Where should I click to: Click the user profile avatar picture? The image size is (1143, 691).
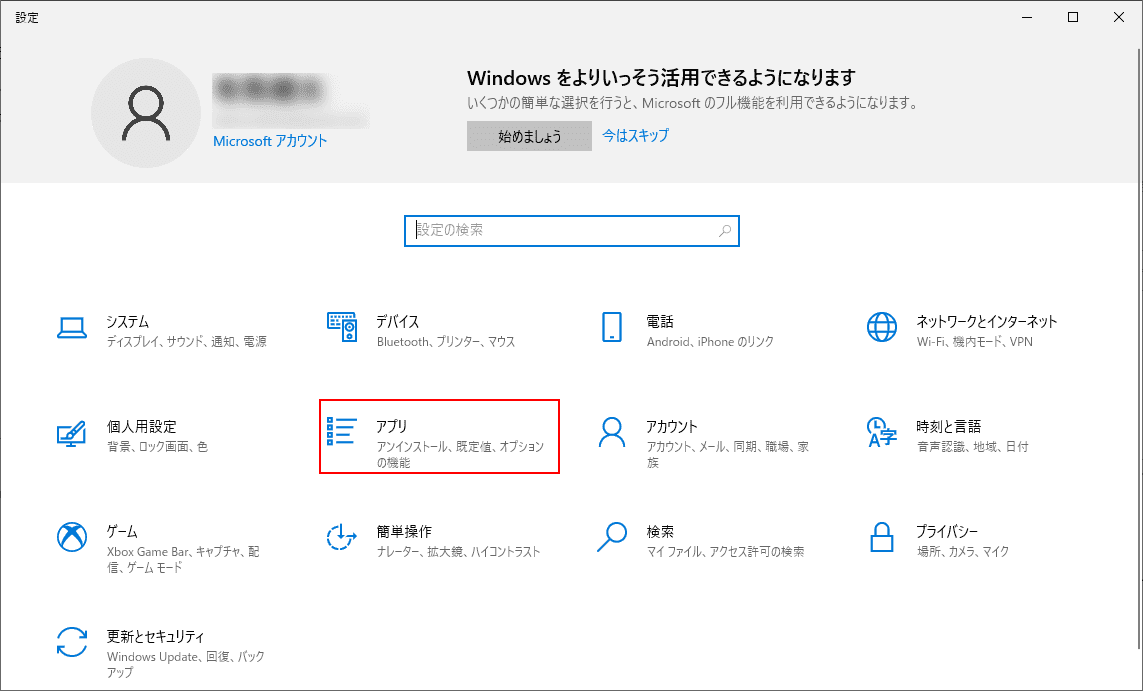pos(146,113)
